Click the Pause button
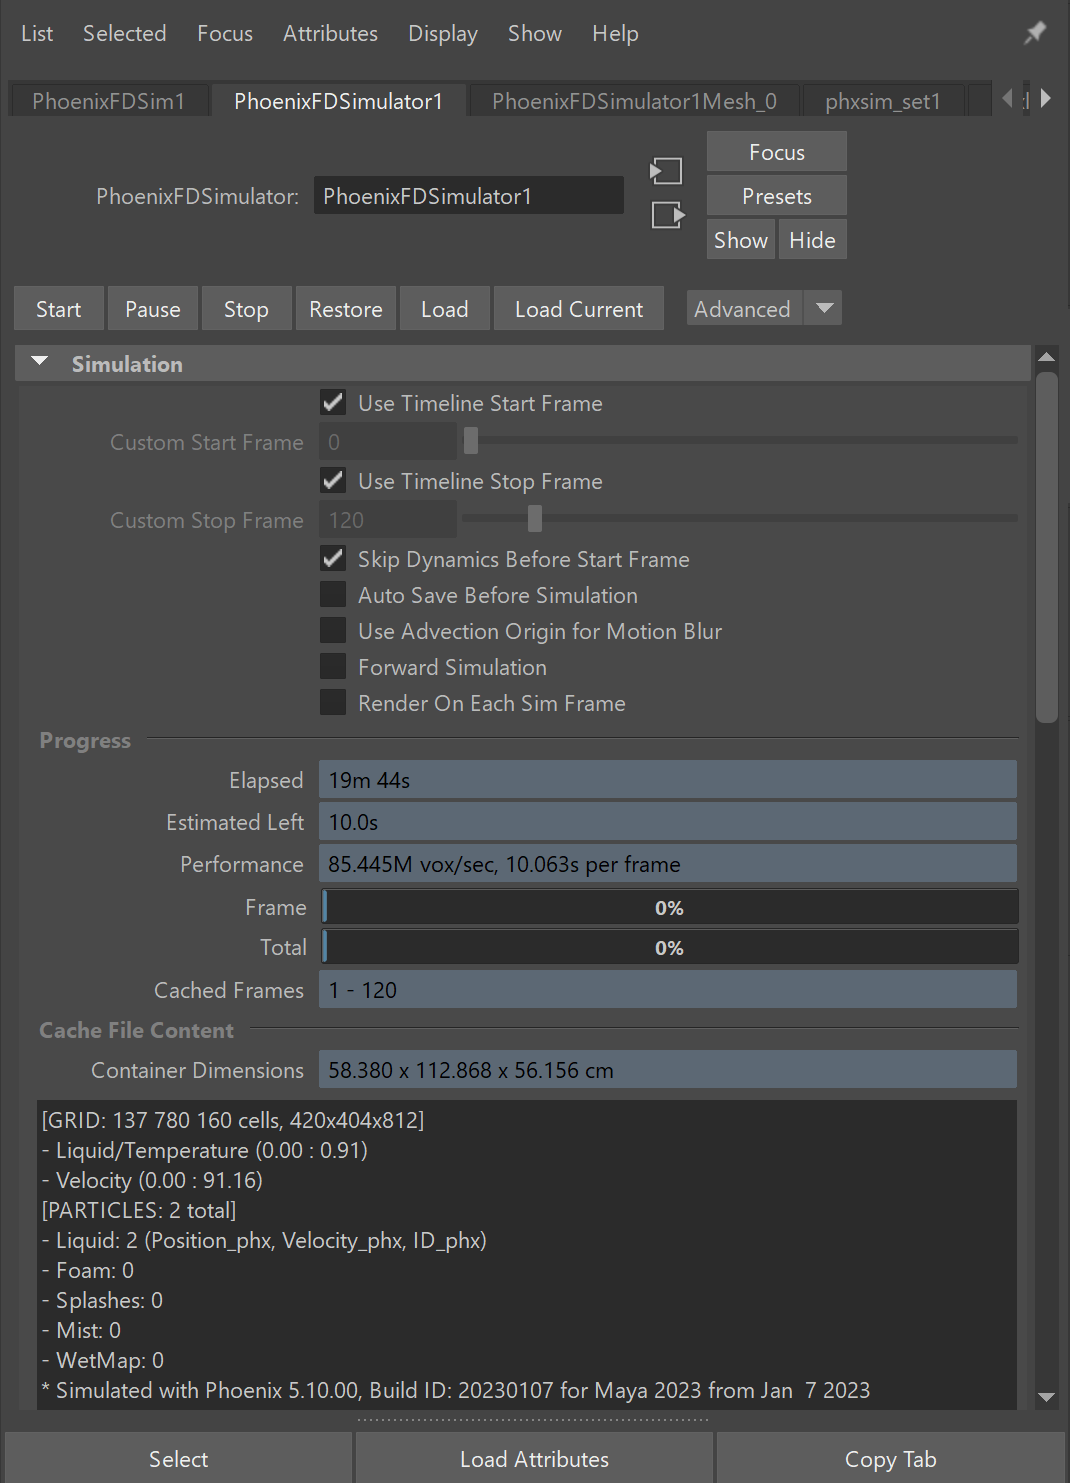 click(153, 309)
